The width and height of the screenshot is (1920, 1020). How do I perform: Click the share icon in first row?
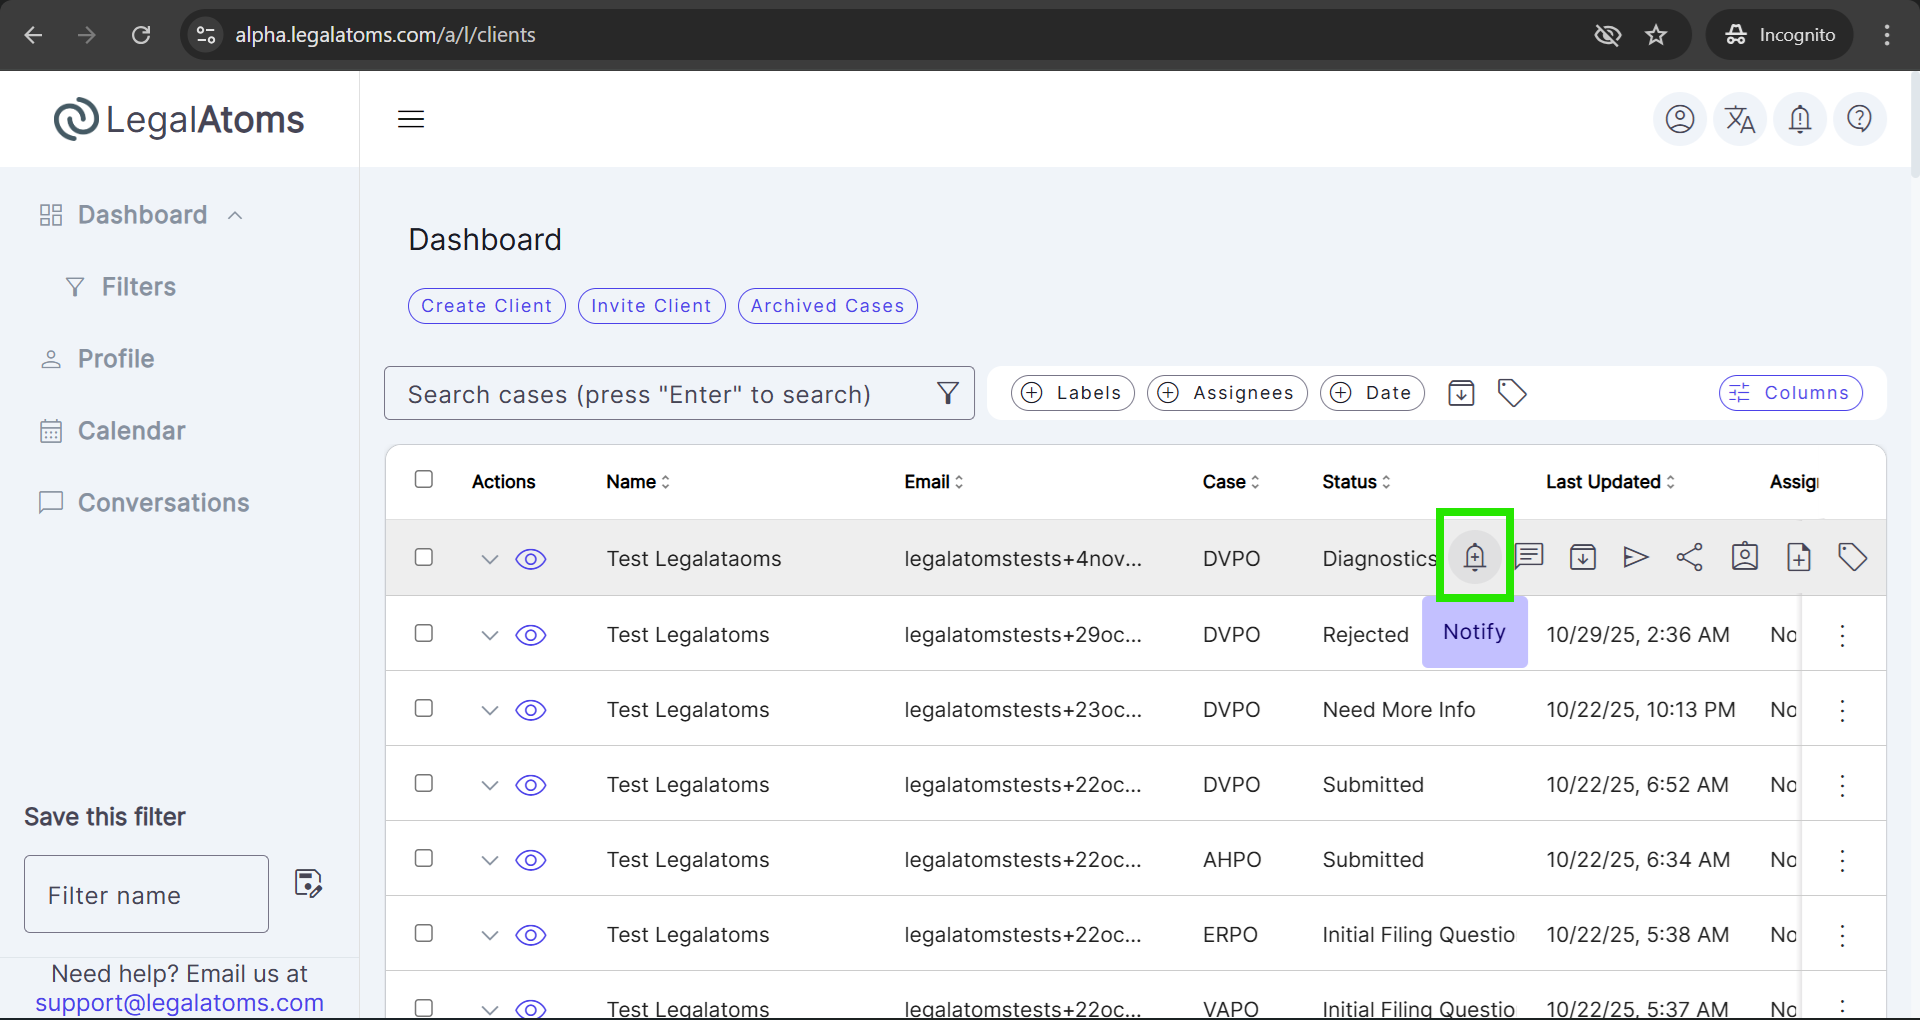point(1689,557)
